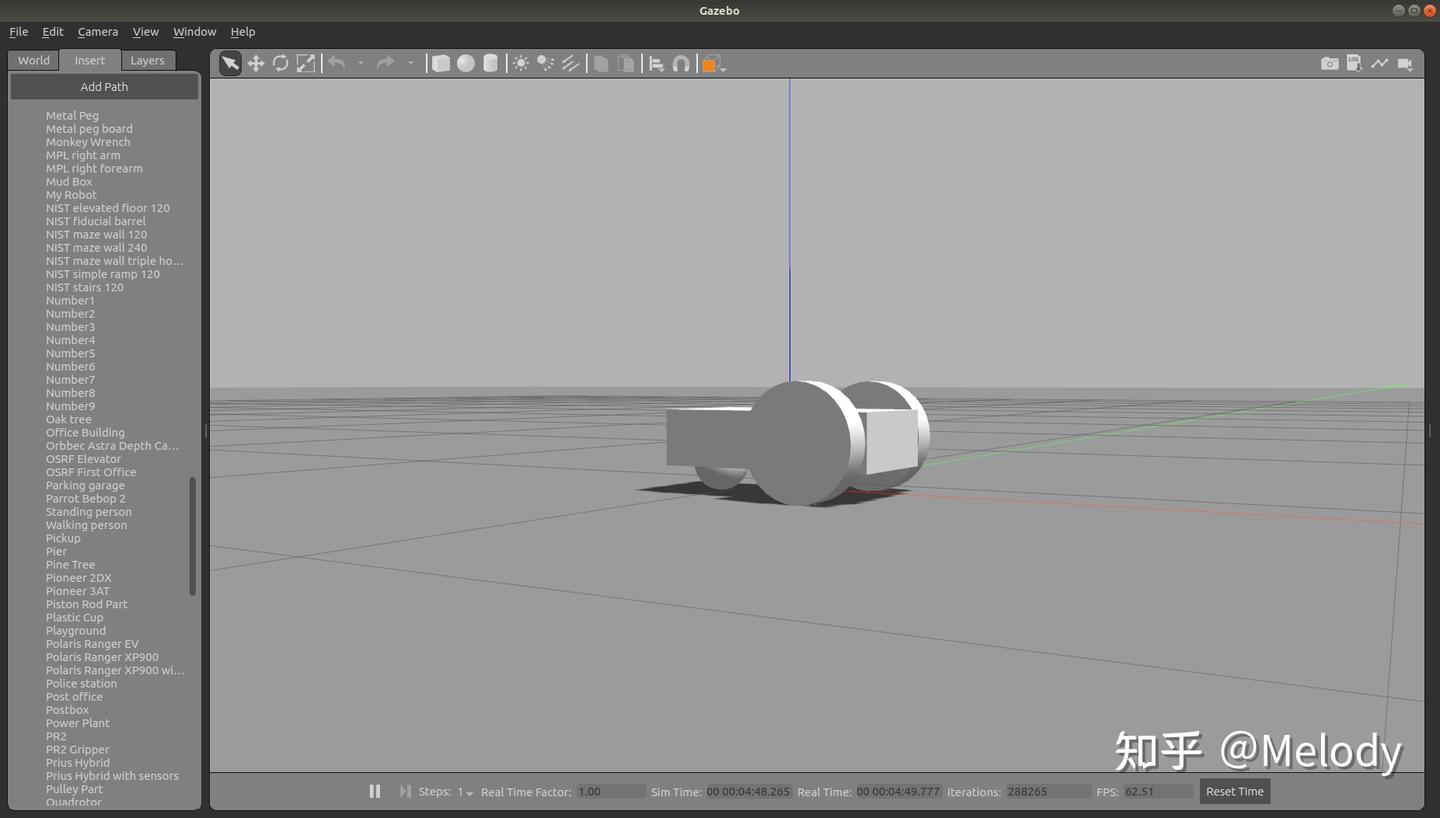This screenshot has width=1440, height=818.
Task: Add a point light source
Action: (521, 64)
